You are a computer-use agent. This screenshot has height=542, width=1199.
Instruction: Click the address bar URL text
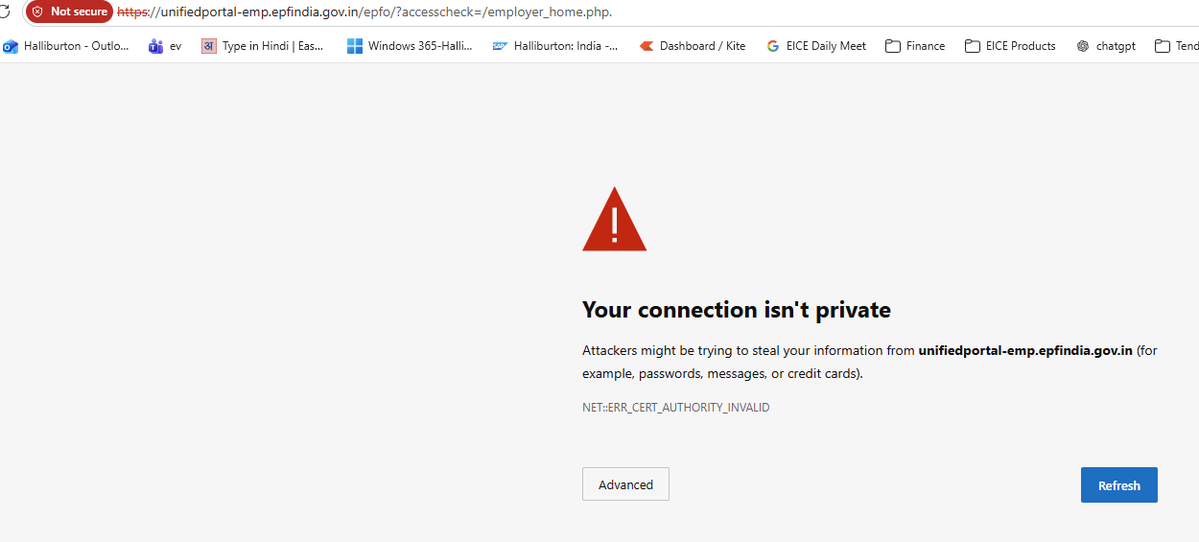pos(364,11)
